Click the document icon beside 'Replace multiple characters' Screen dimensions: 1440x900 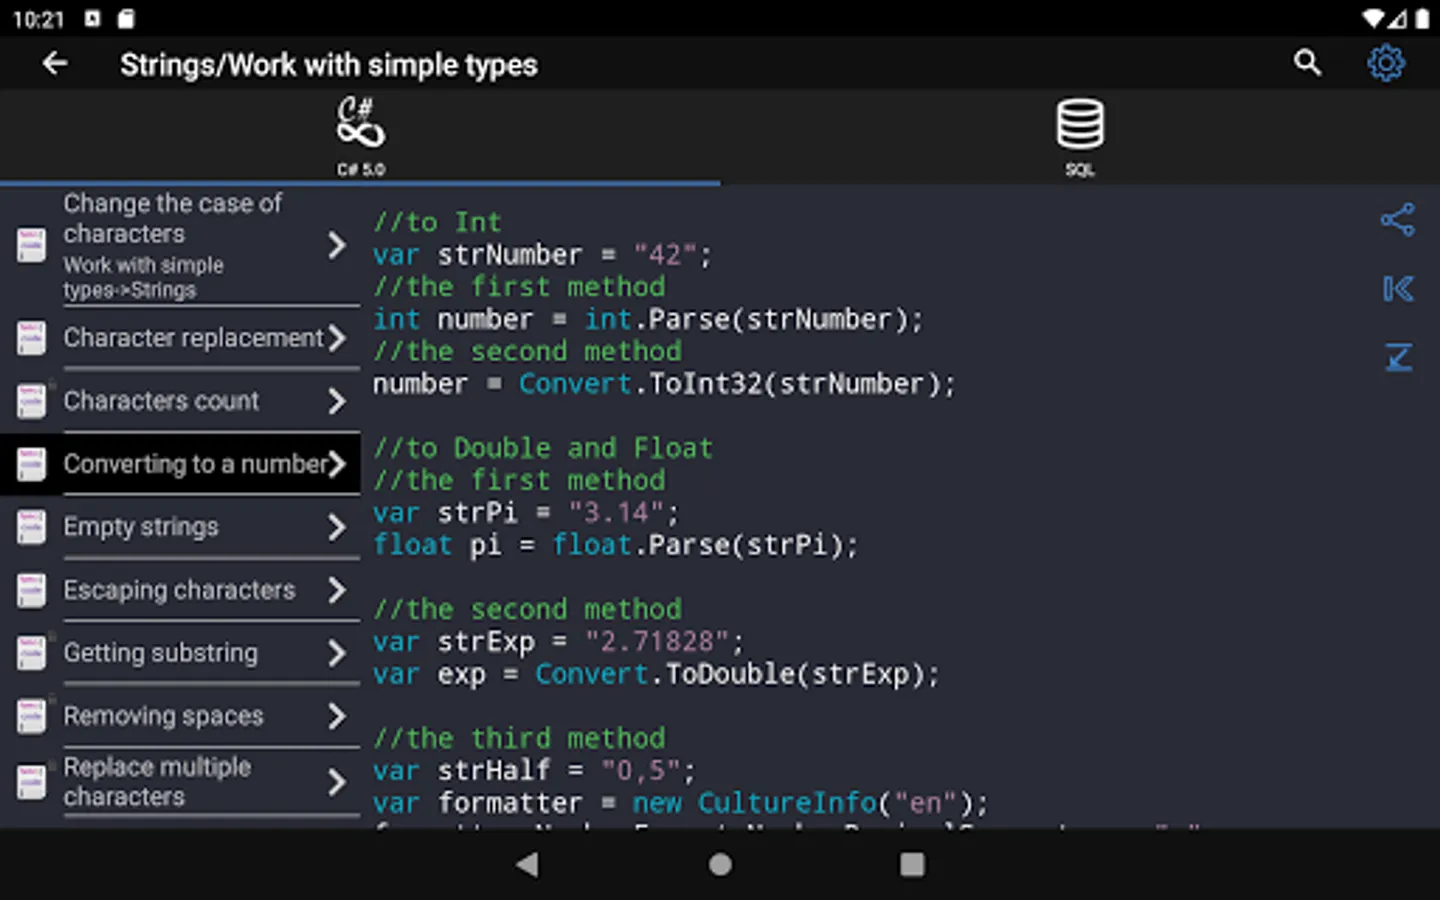(31, 782)
